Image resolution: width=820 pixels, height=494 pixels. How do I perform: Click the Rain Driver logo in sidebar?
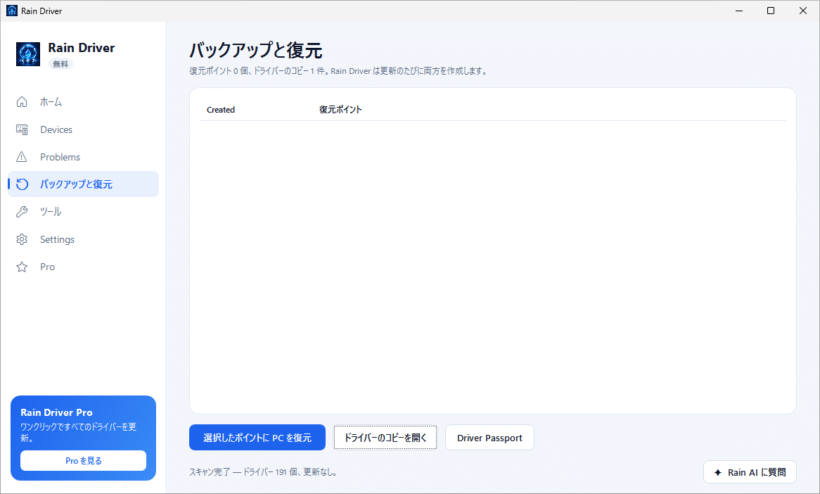coord(28,54)
